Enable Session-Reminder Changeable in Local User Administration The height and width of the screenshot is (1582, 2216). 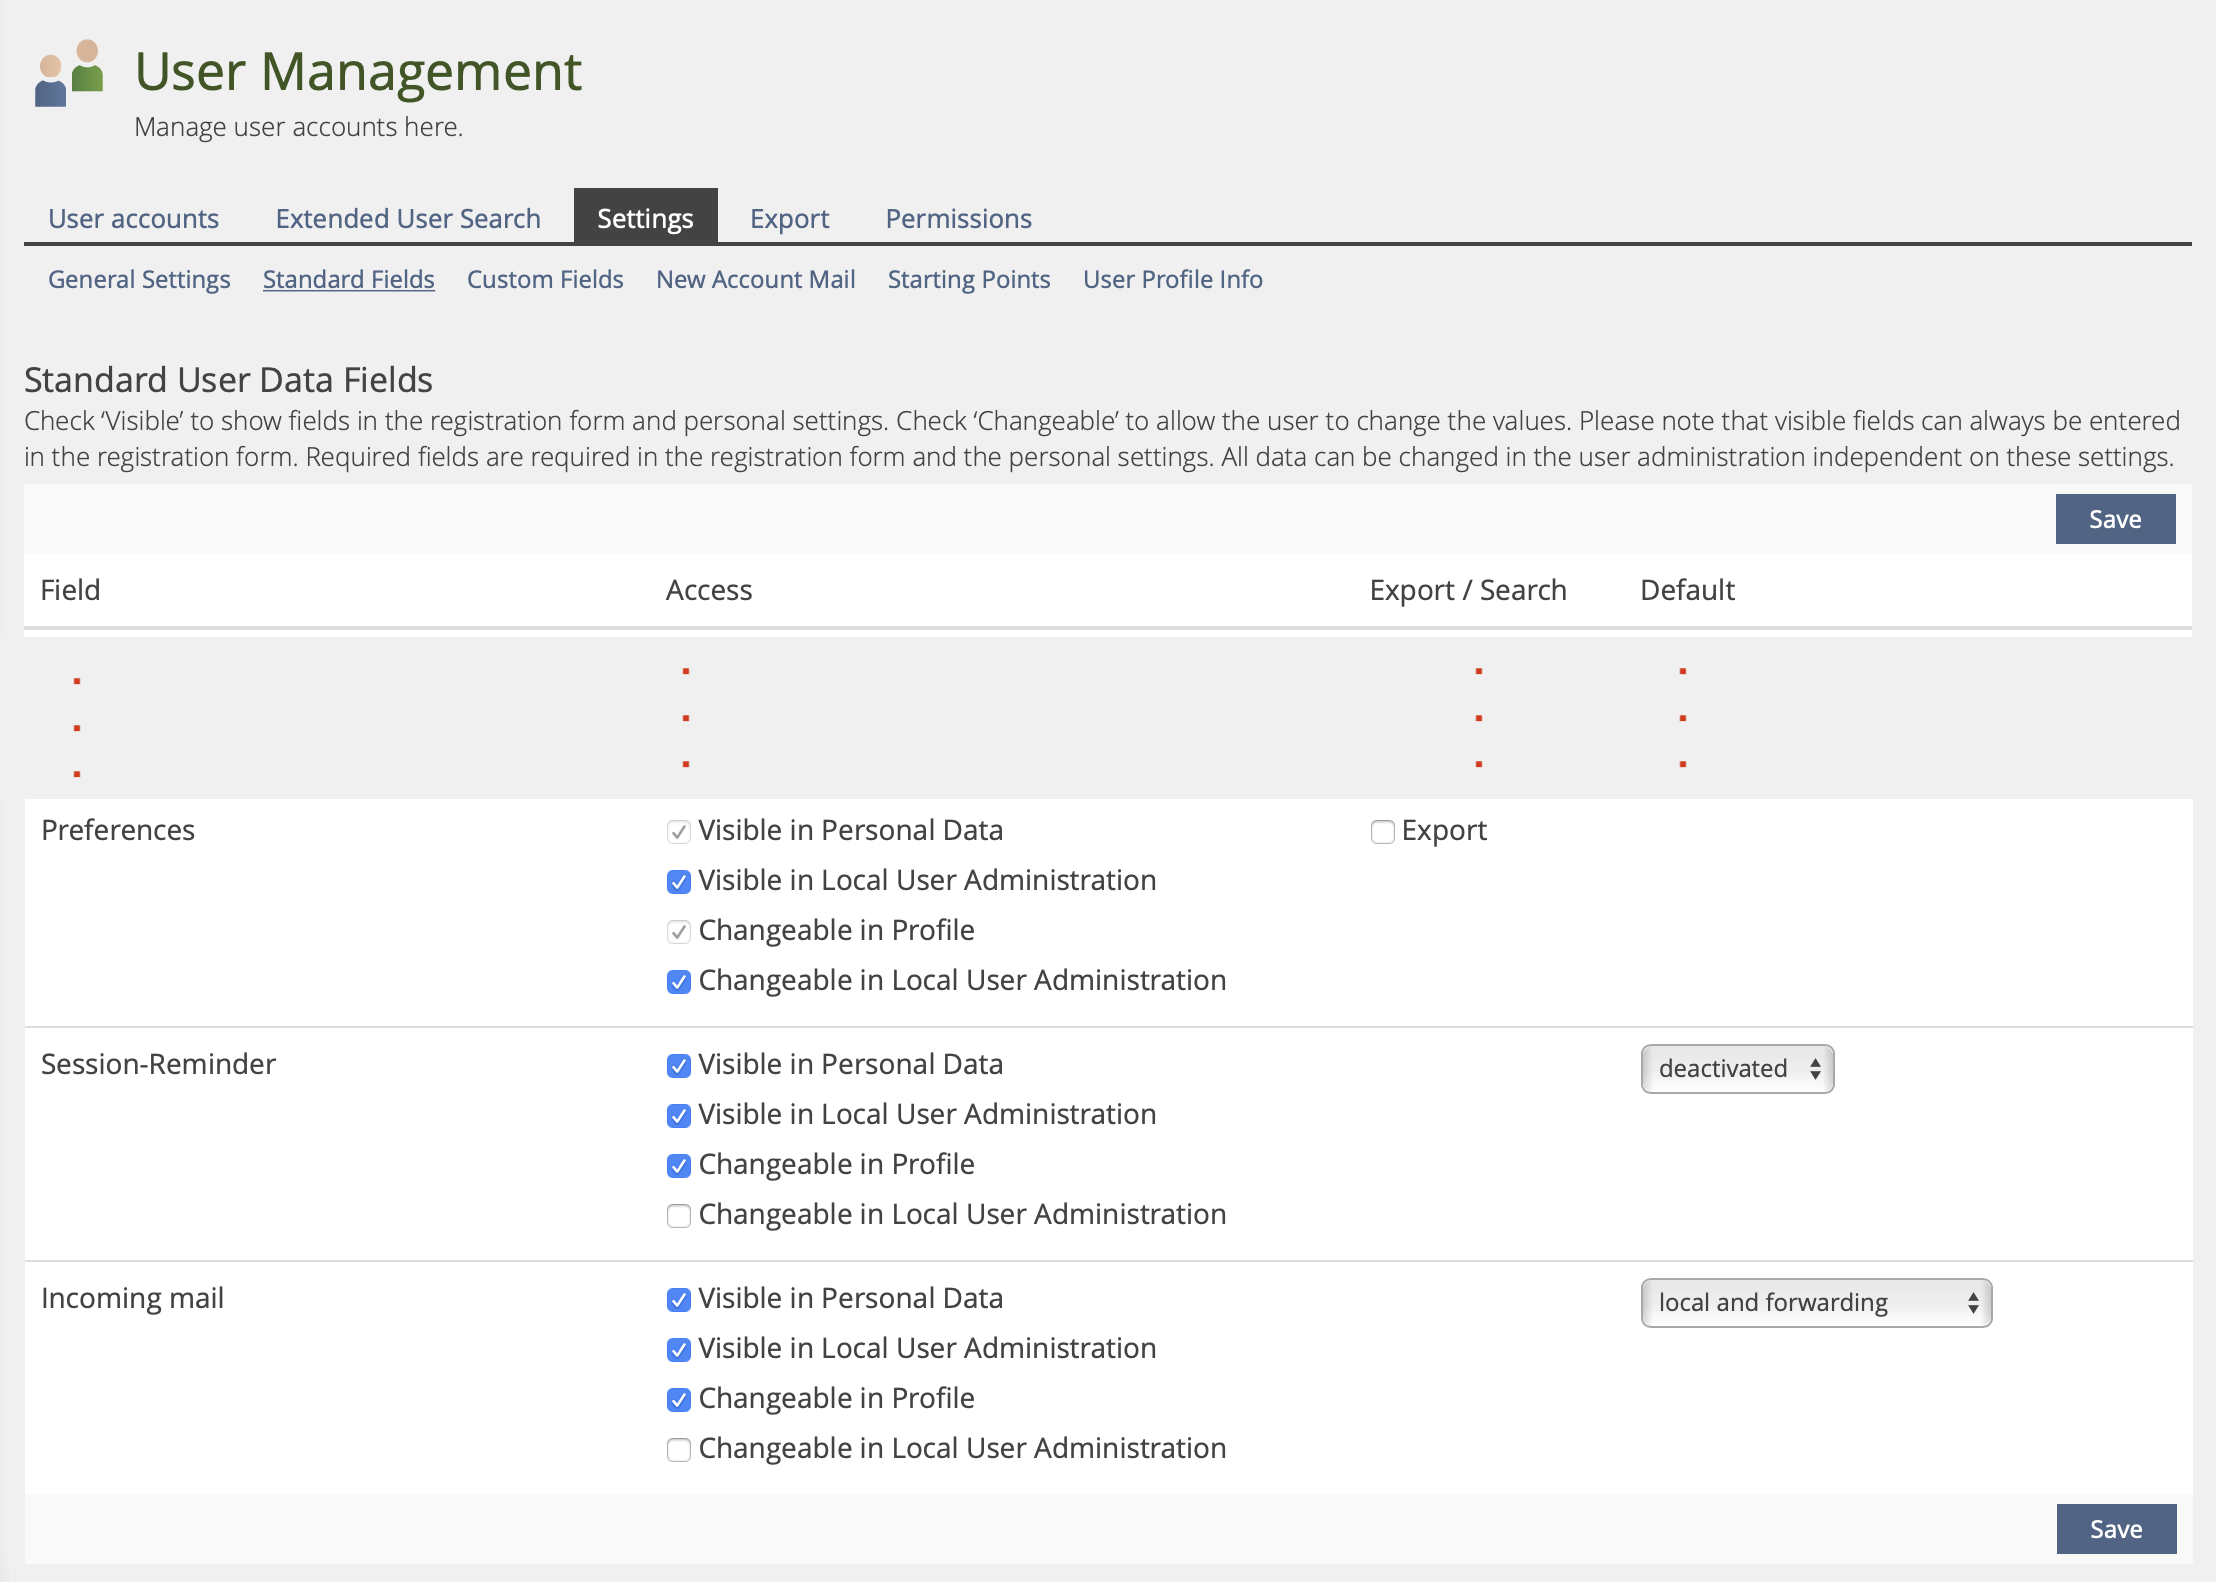678,1216
